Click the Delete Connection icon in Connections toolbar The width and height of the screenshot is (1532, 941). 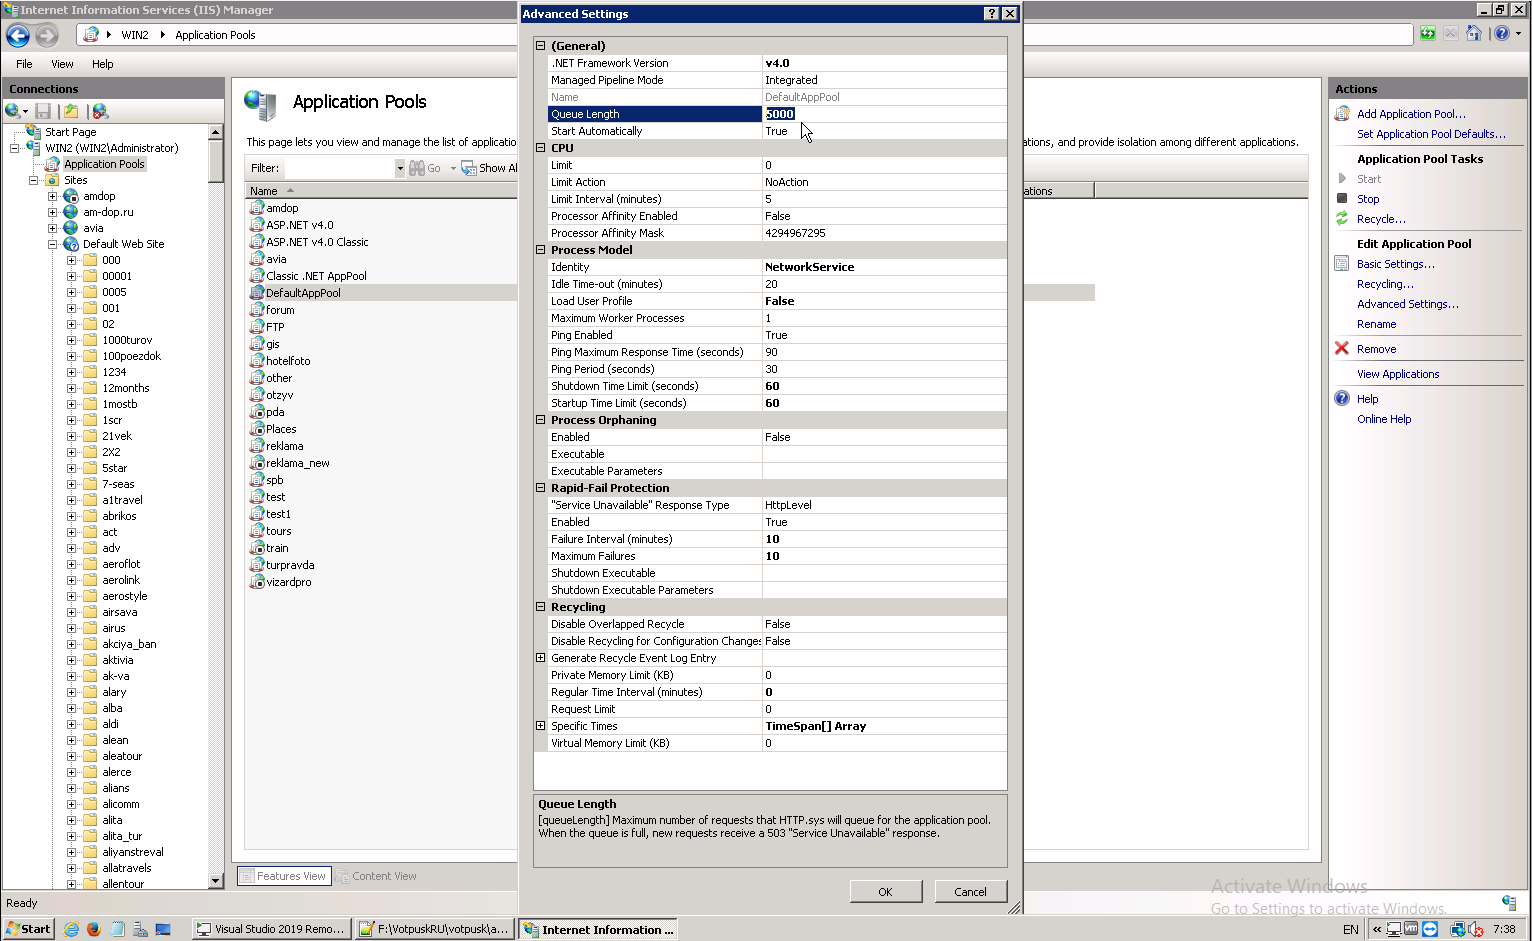pos(100,111)
